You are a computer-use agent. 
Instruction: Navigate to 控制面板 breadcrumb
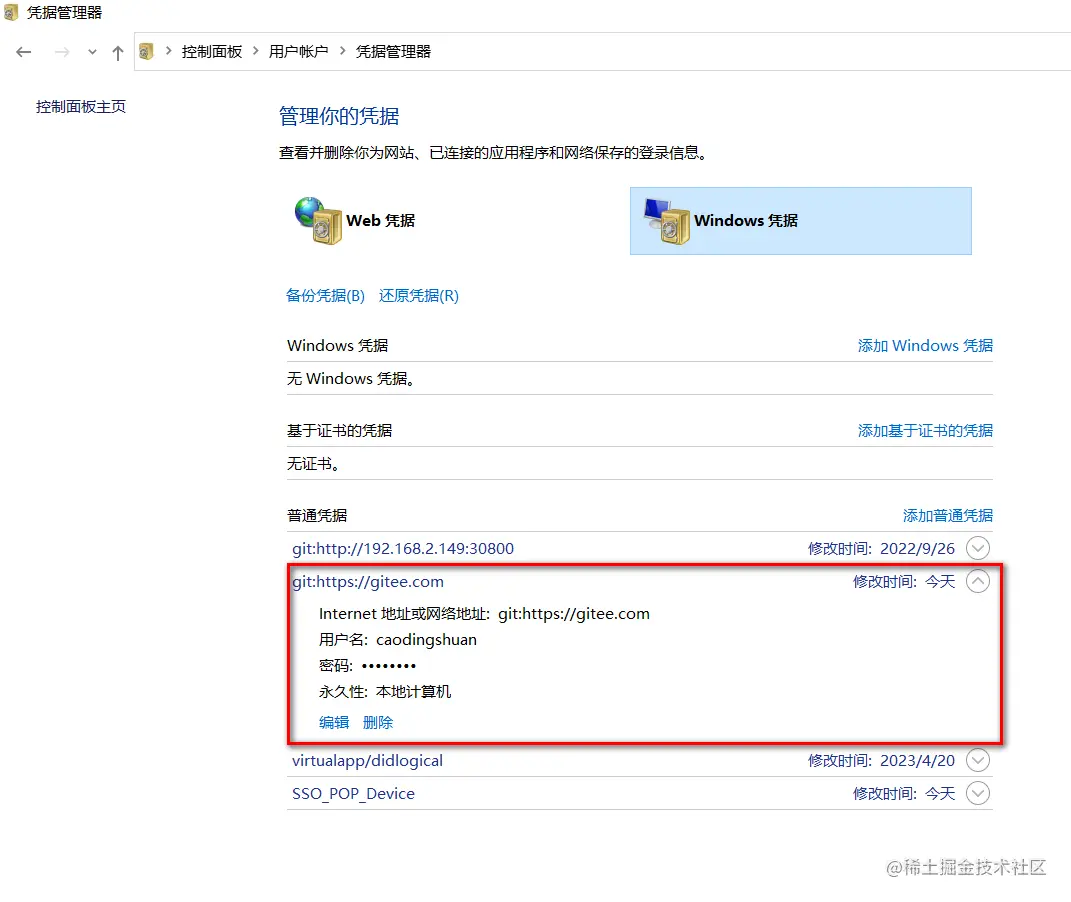click(212, 51)
